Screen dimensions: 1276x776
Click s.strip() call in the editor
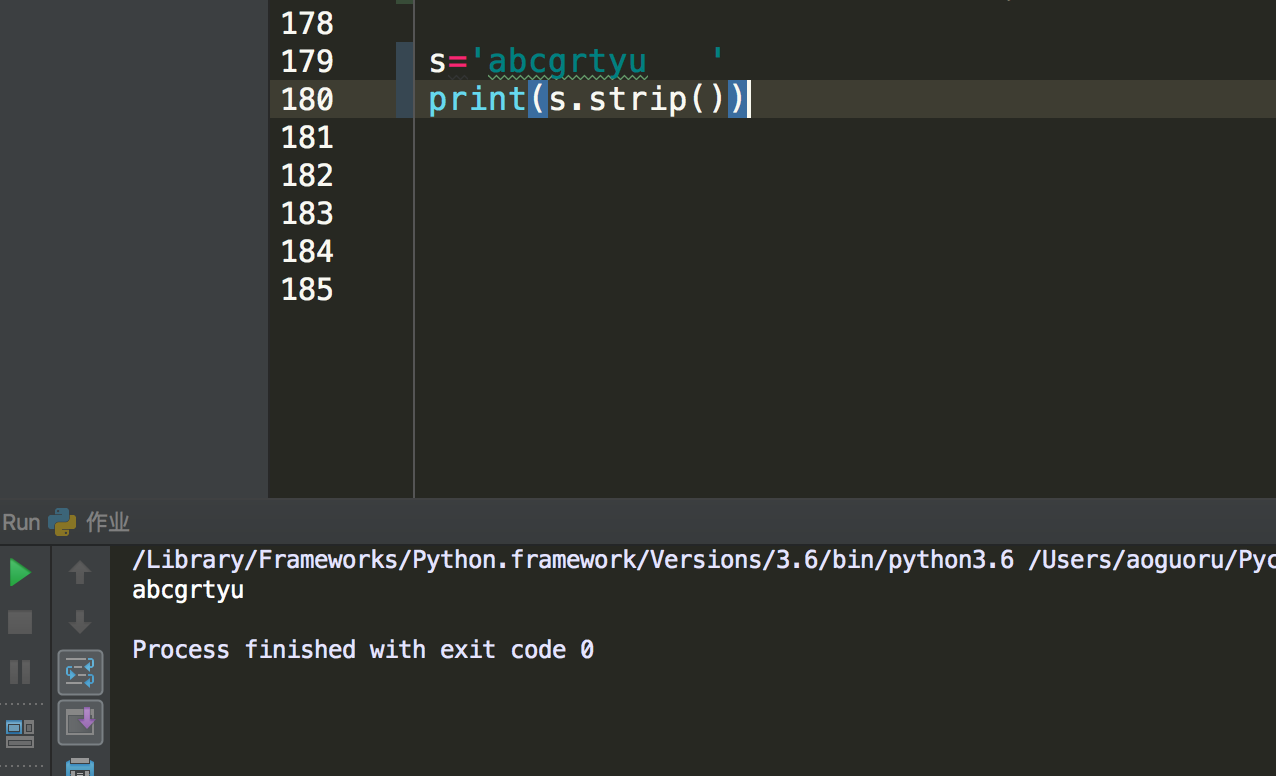(x=637, y=99)
